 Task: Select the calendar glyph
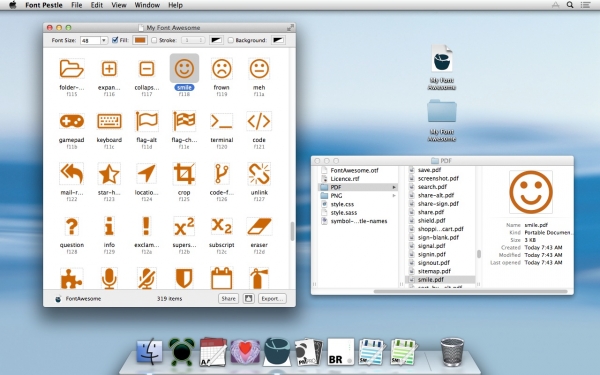click(222, 278)
